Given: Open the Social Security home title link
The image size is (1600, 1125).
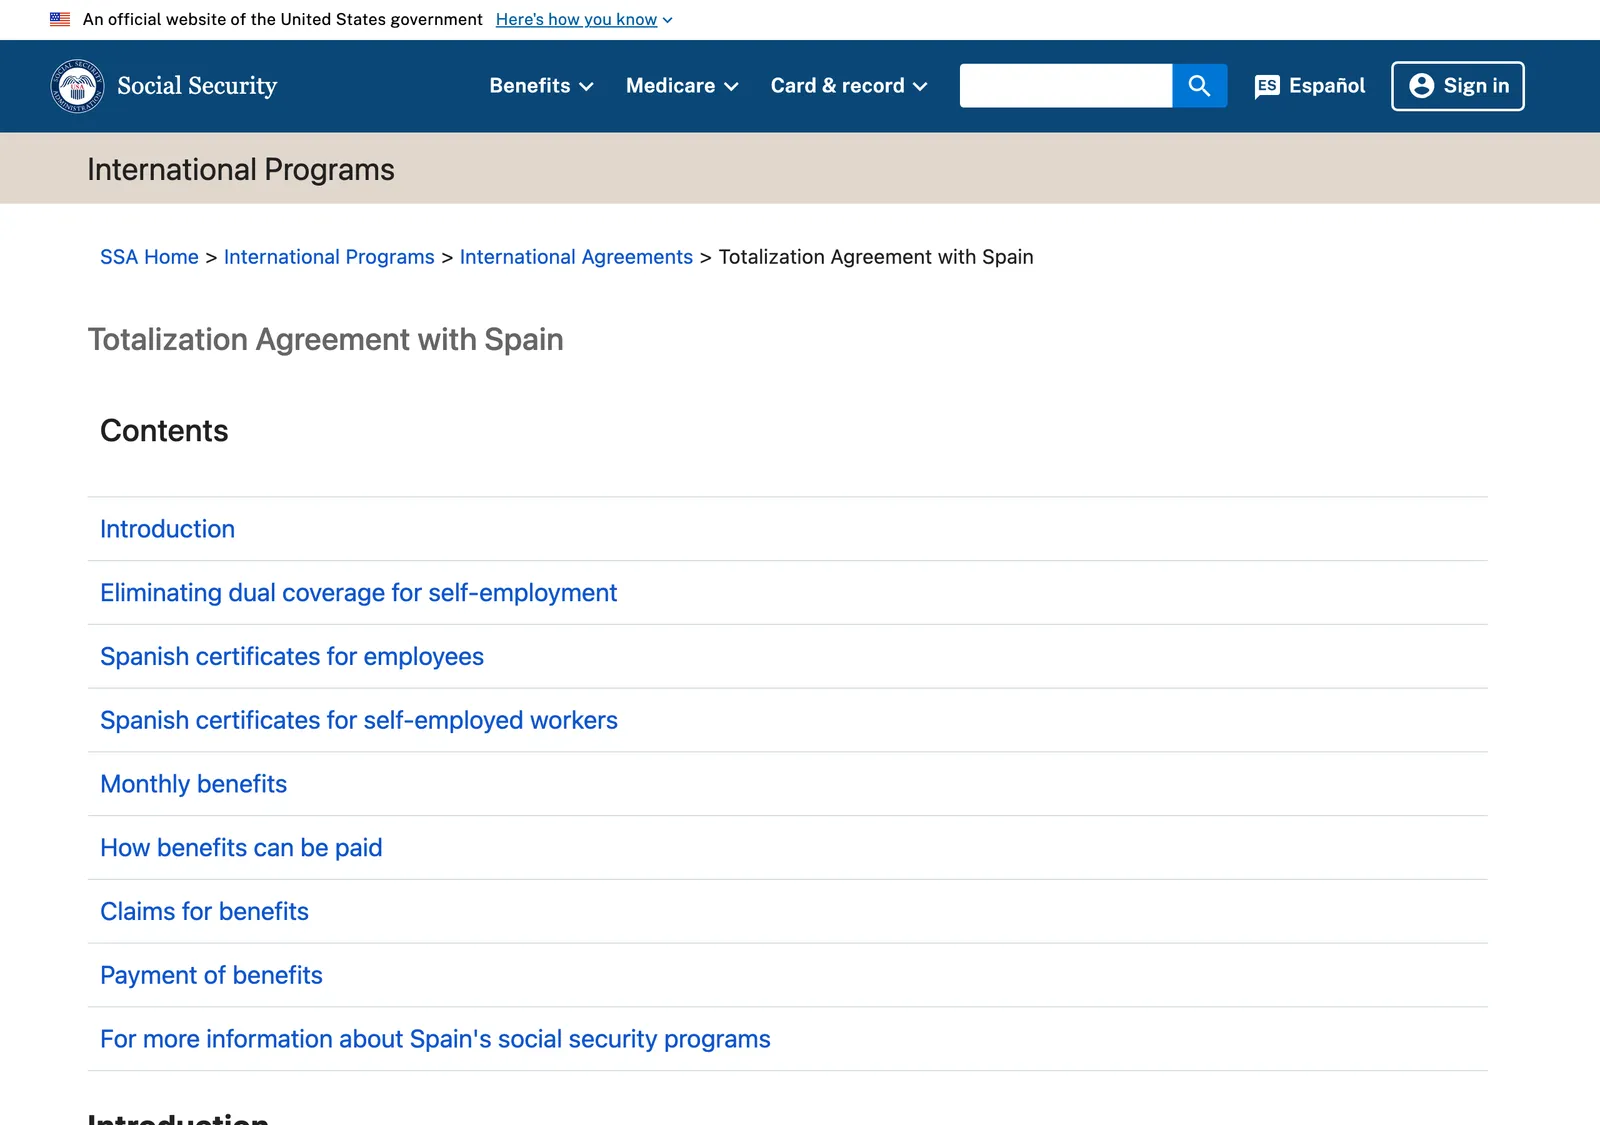Looking at the screenshot, I should click(x=197, y=86).
